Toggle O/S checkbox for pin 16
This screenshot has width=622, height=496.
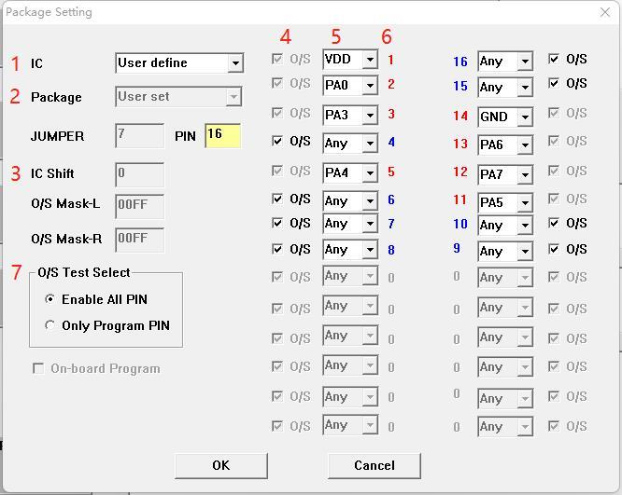click(x=553, y=59)
